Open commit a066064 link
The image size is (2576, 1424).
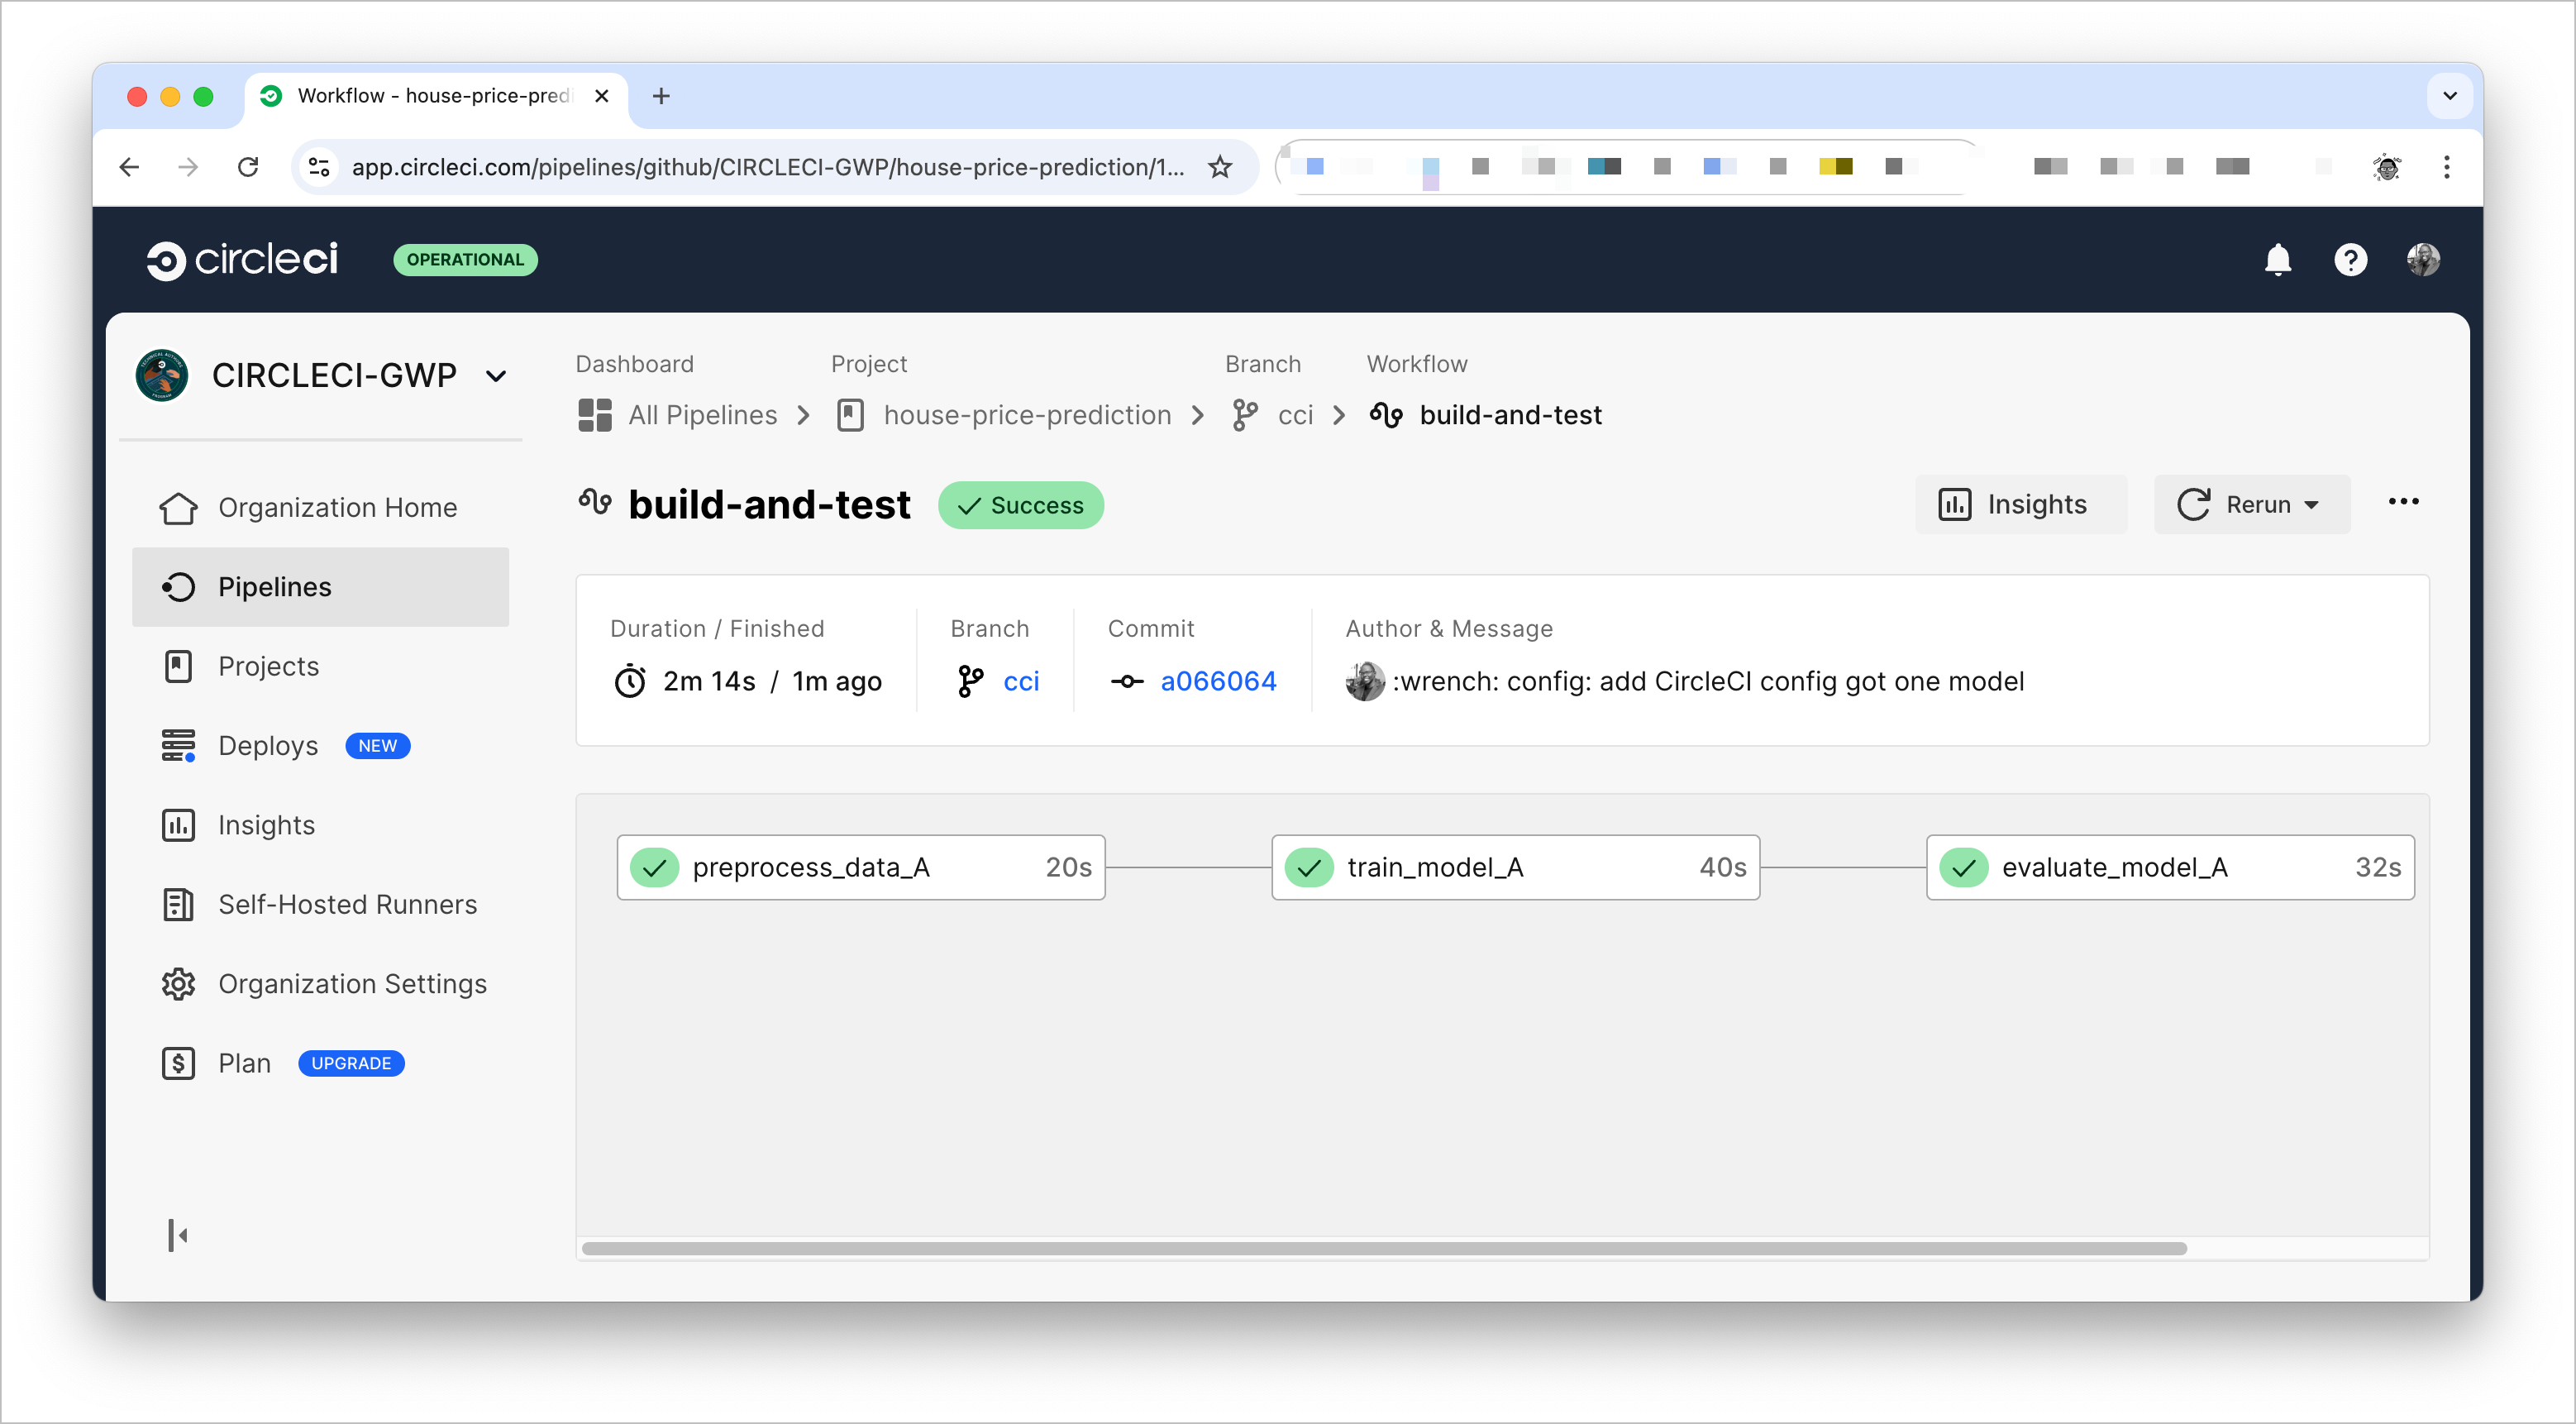1218,681
